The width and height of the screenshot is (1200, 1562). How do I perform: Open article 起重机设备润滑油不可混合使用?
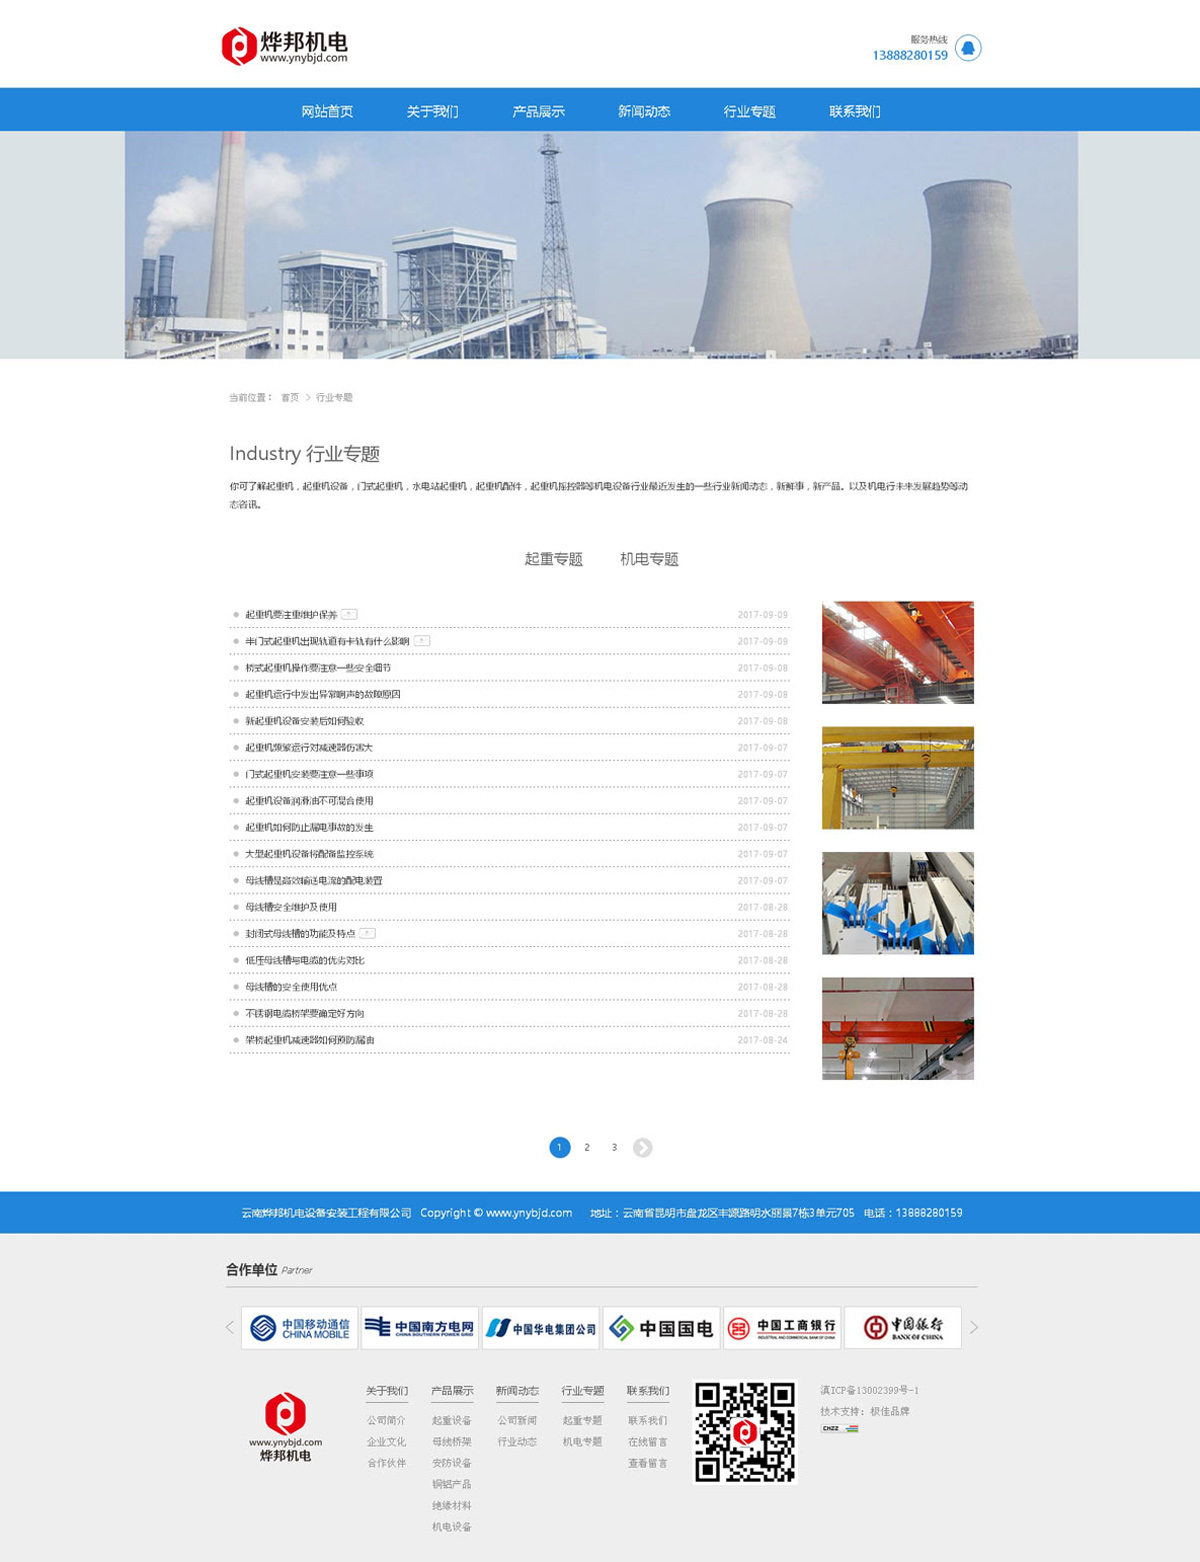[309, 801]
